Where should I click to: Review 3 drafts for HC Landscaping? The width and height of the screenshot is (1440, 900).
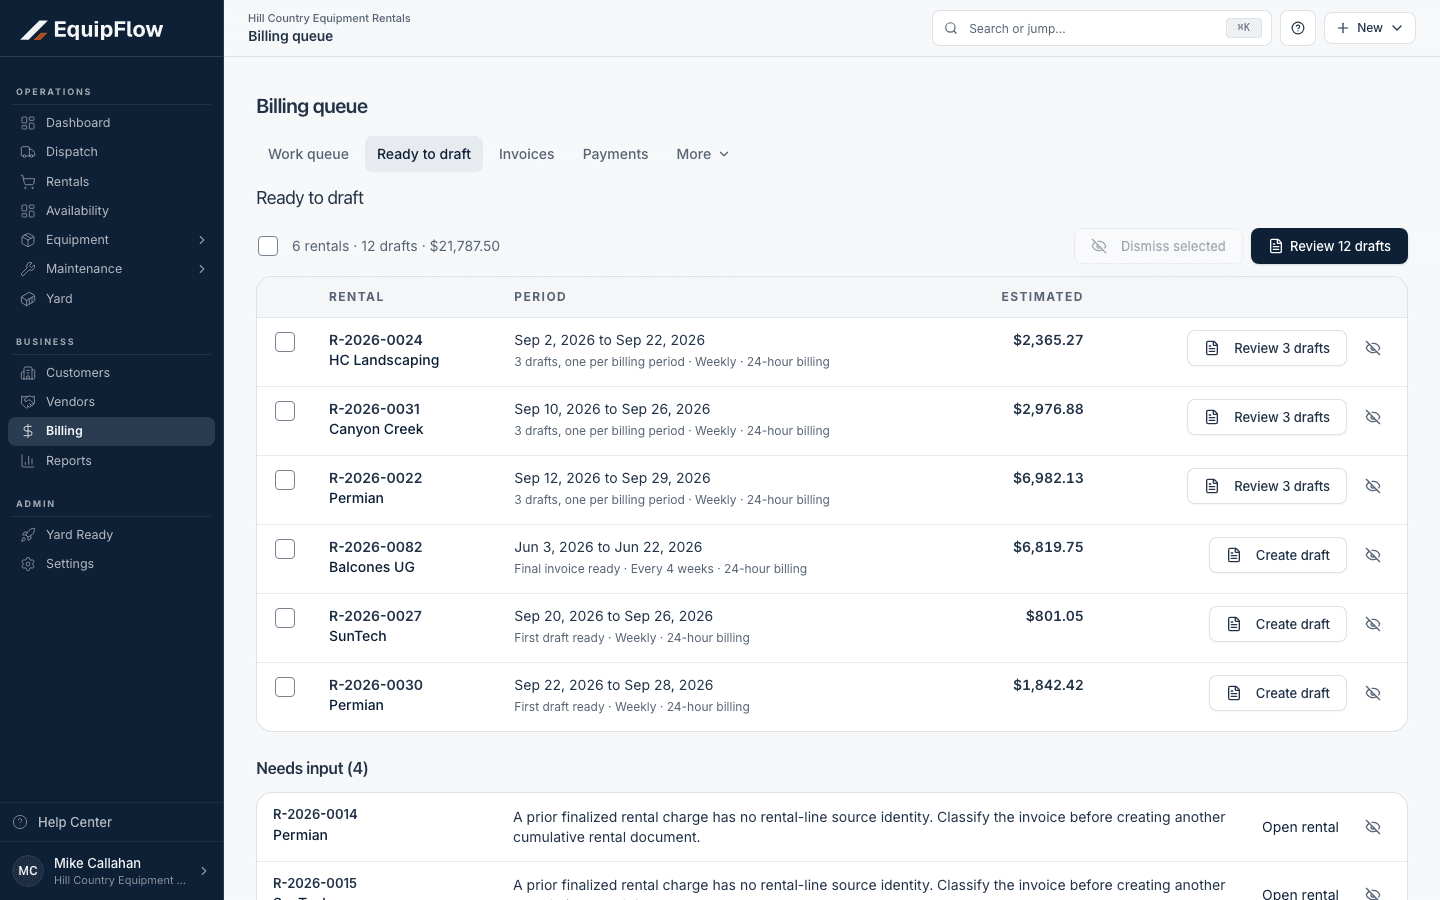1266,348
